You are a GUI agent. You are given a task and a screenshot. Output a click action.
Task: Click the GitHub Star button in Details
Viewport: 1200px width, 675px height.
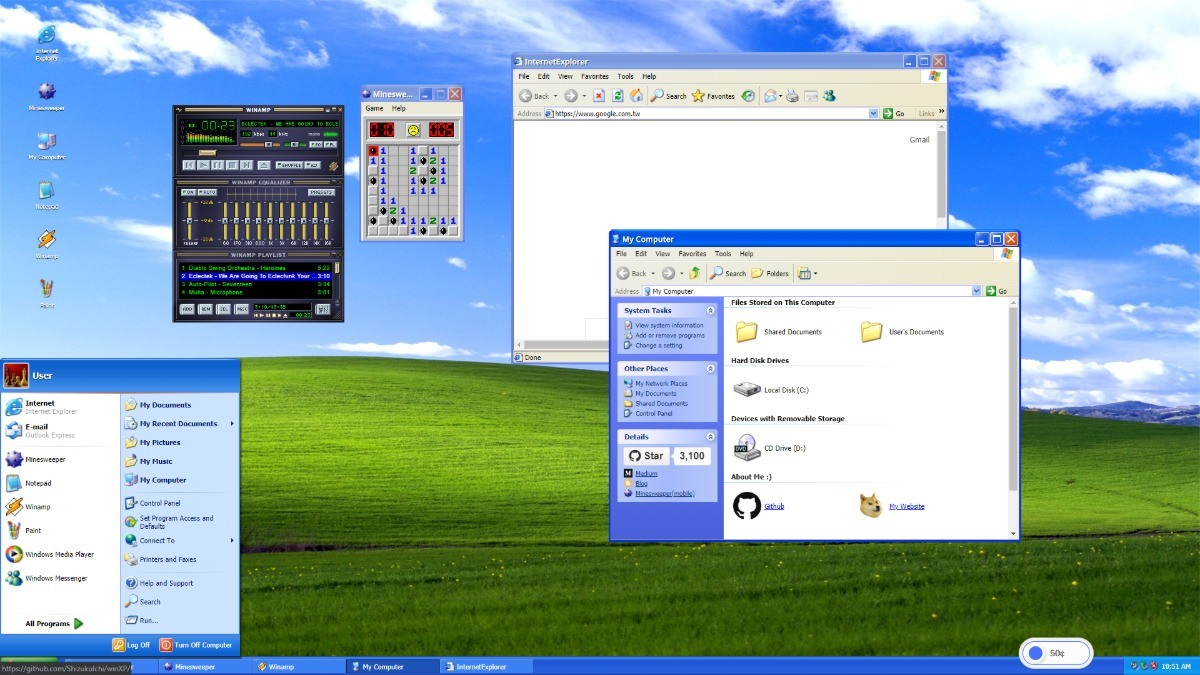(646, 456)
